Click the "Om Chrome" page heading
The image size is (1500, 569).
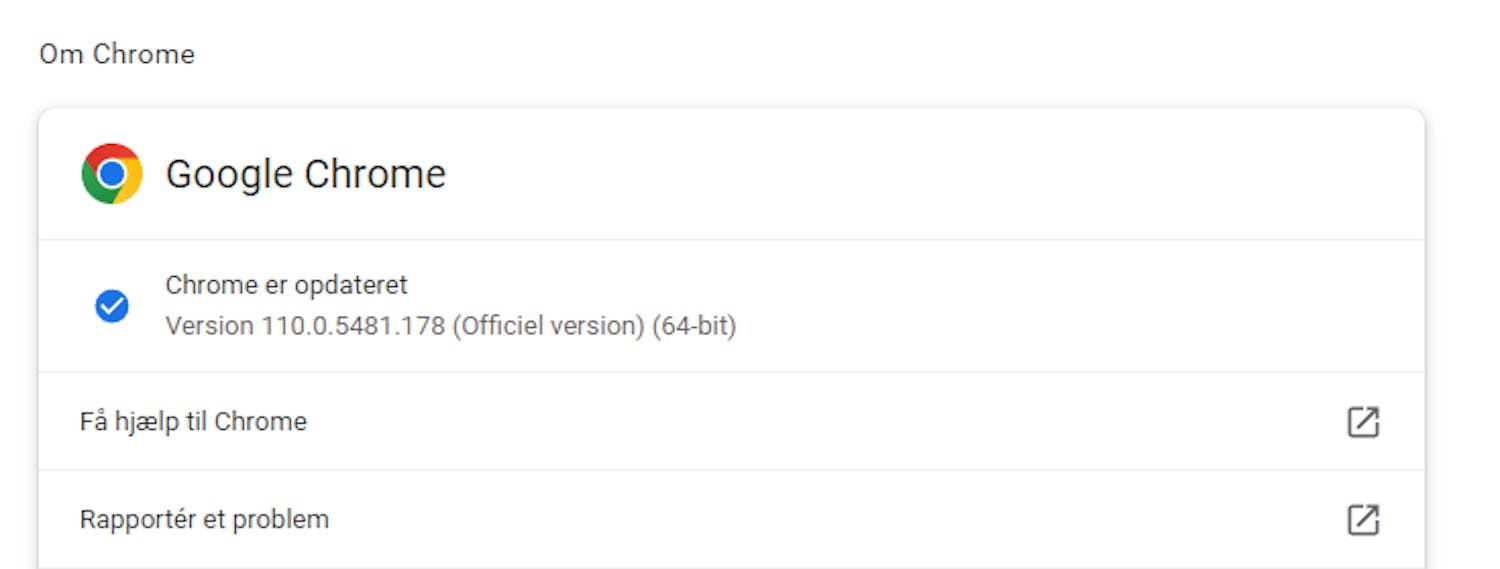(x=117, y=54)
